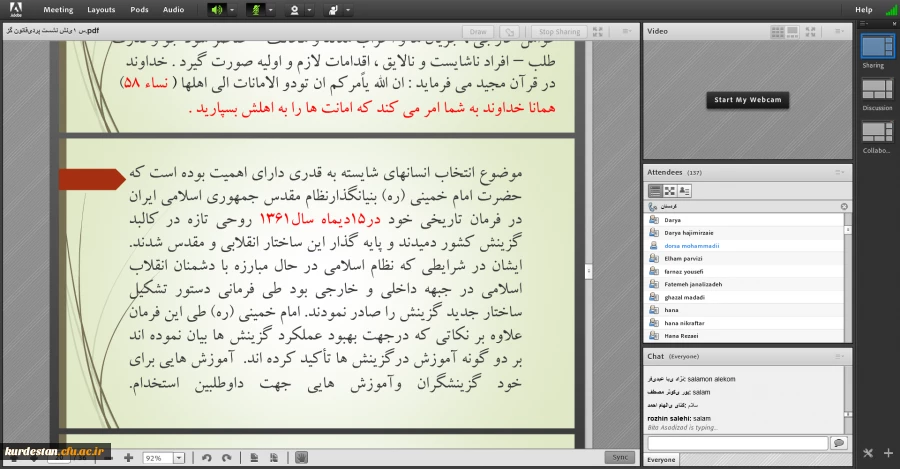The image size is (900, 469).
Task: Select the hand pan tool
Action: 303,457
